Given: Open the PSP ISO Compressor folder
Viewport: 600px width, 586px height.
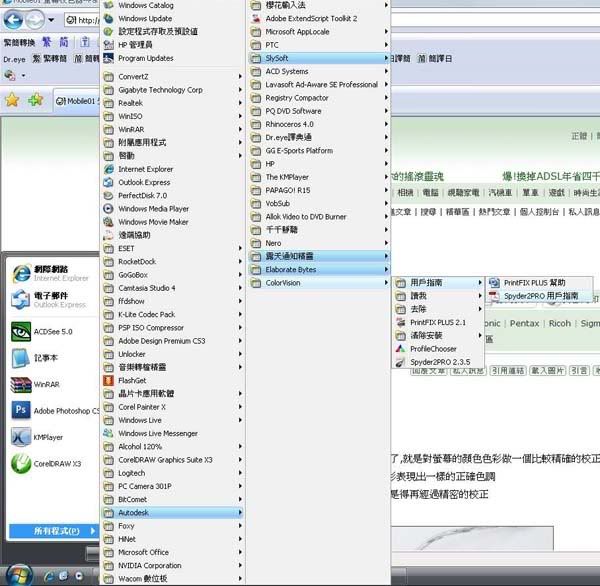Looking at the screenshot, I should 173,328.
